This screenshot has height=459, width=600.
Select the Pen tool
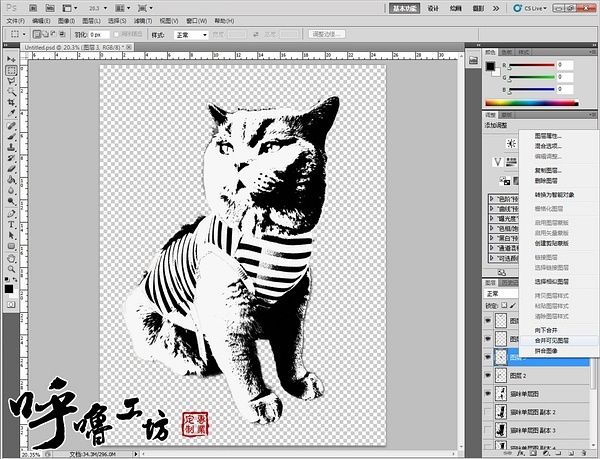[x=11, y=214]
